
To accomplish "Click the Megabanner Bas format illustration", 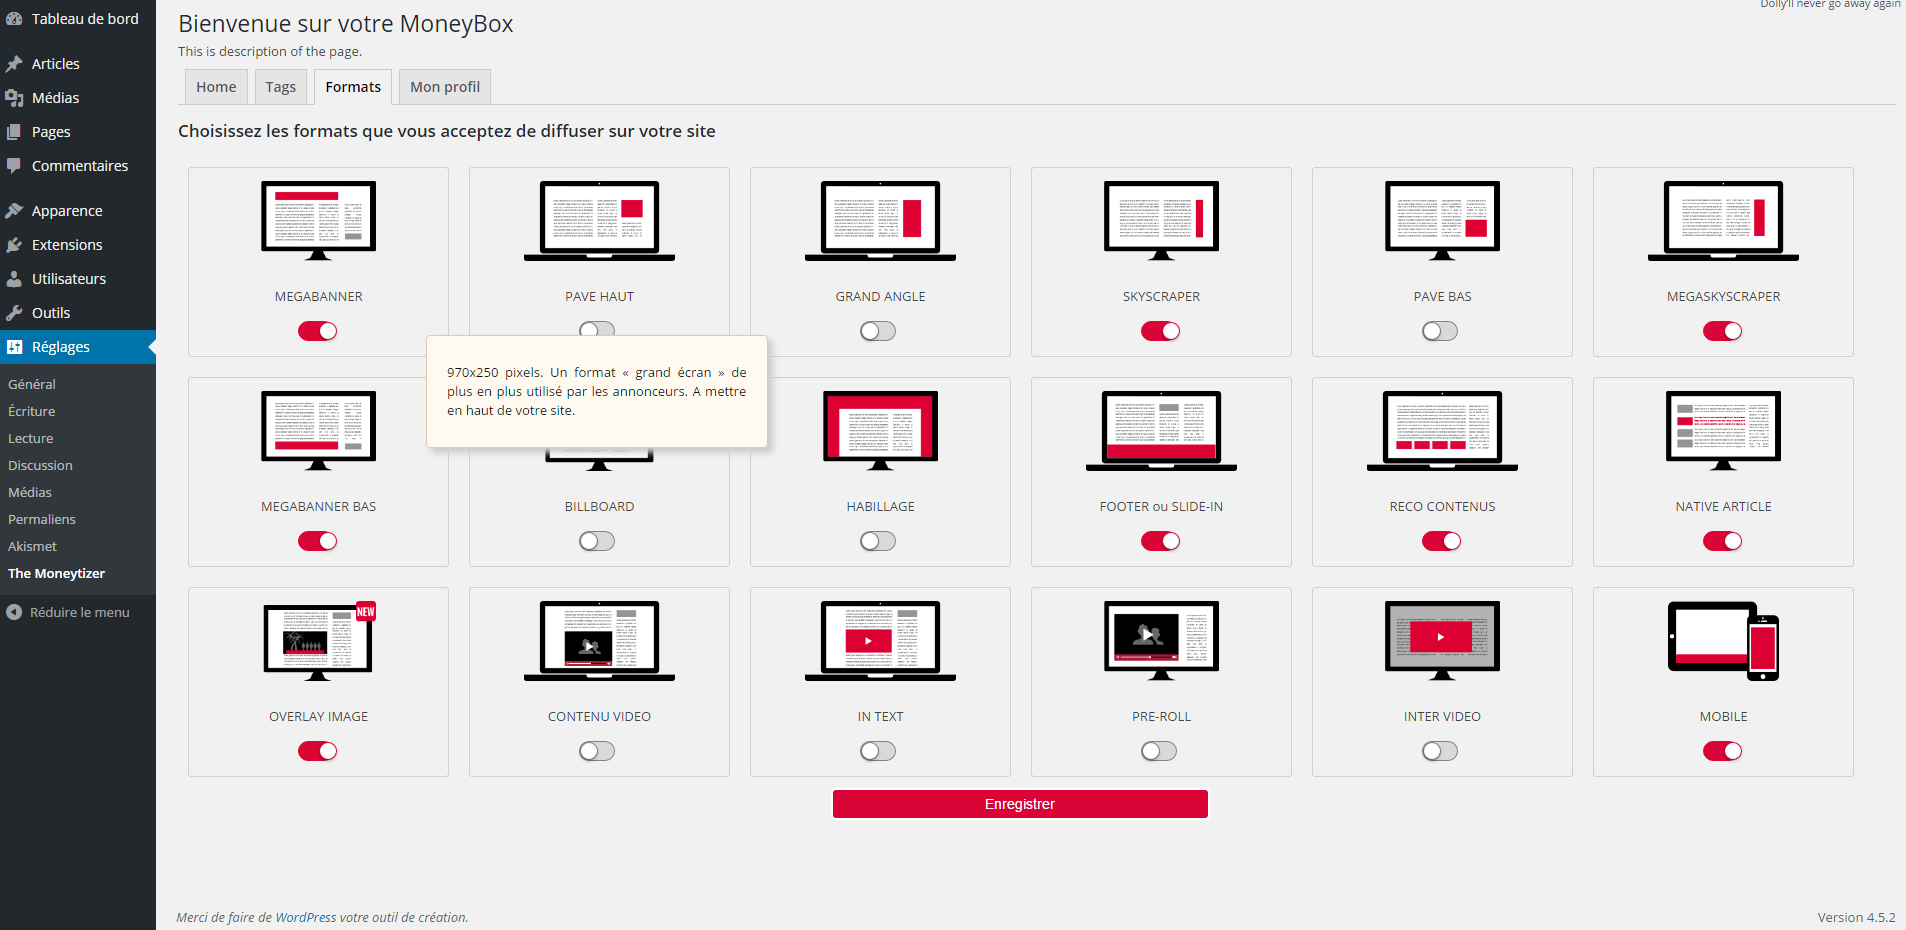I will pos(319,431).
